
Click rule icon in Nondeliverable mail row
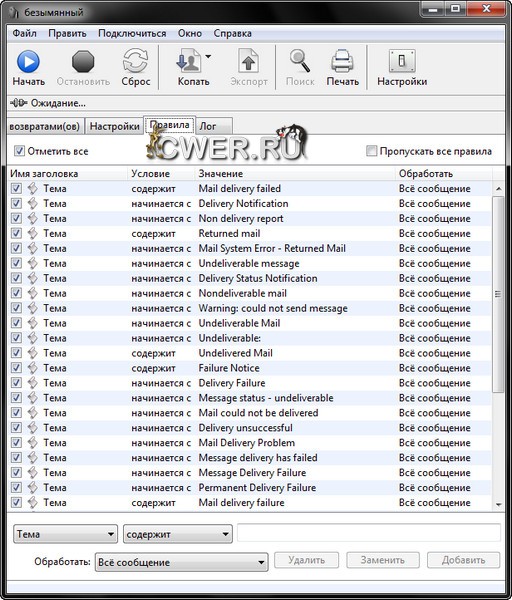pos(33,293)
